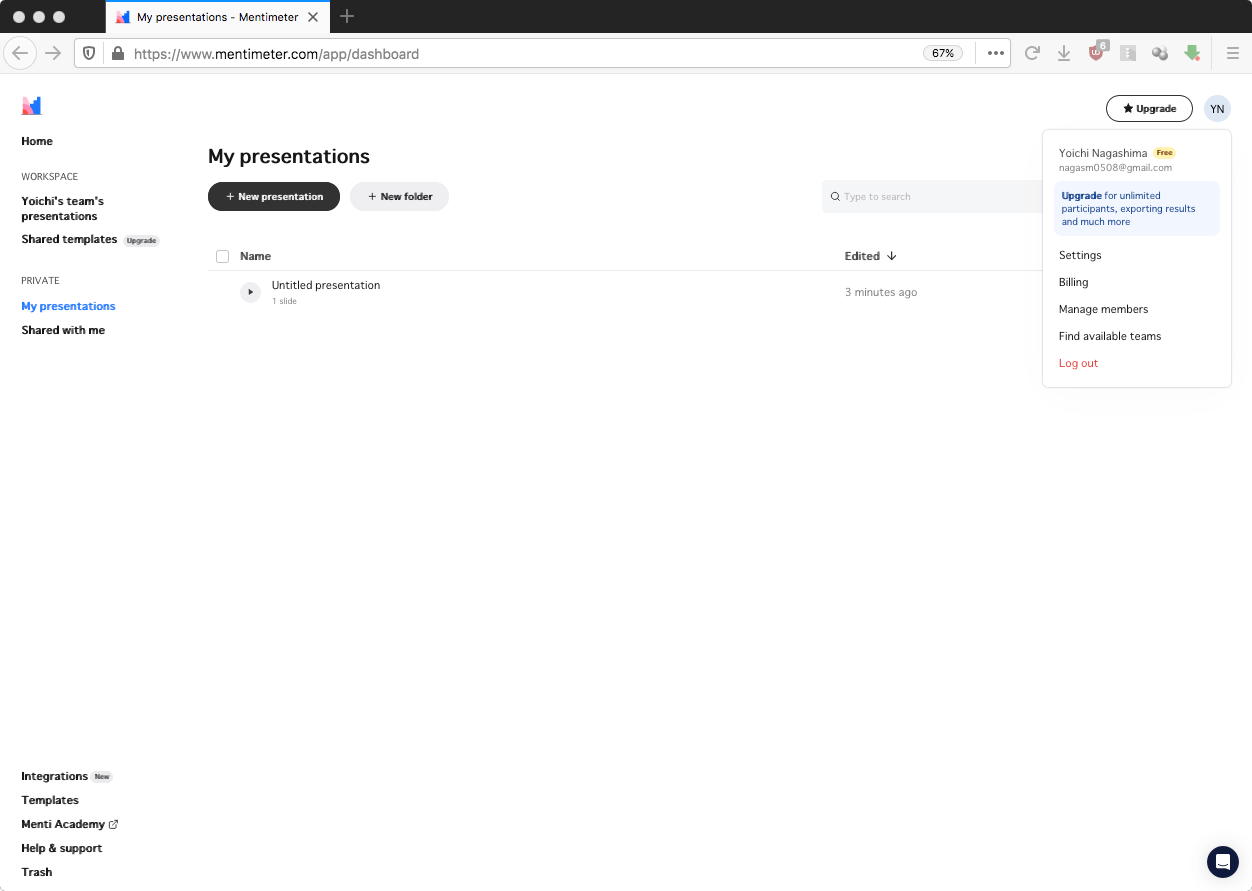Play the Untitled presentation

pos(250,292)
